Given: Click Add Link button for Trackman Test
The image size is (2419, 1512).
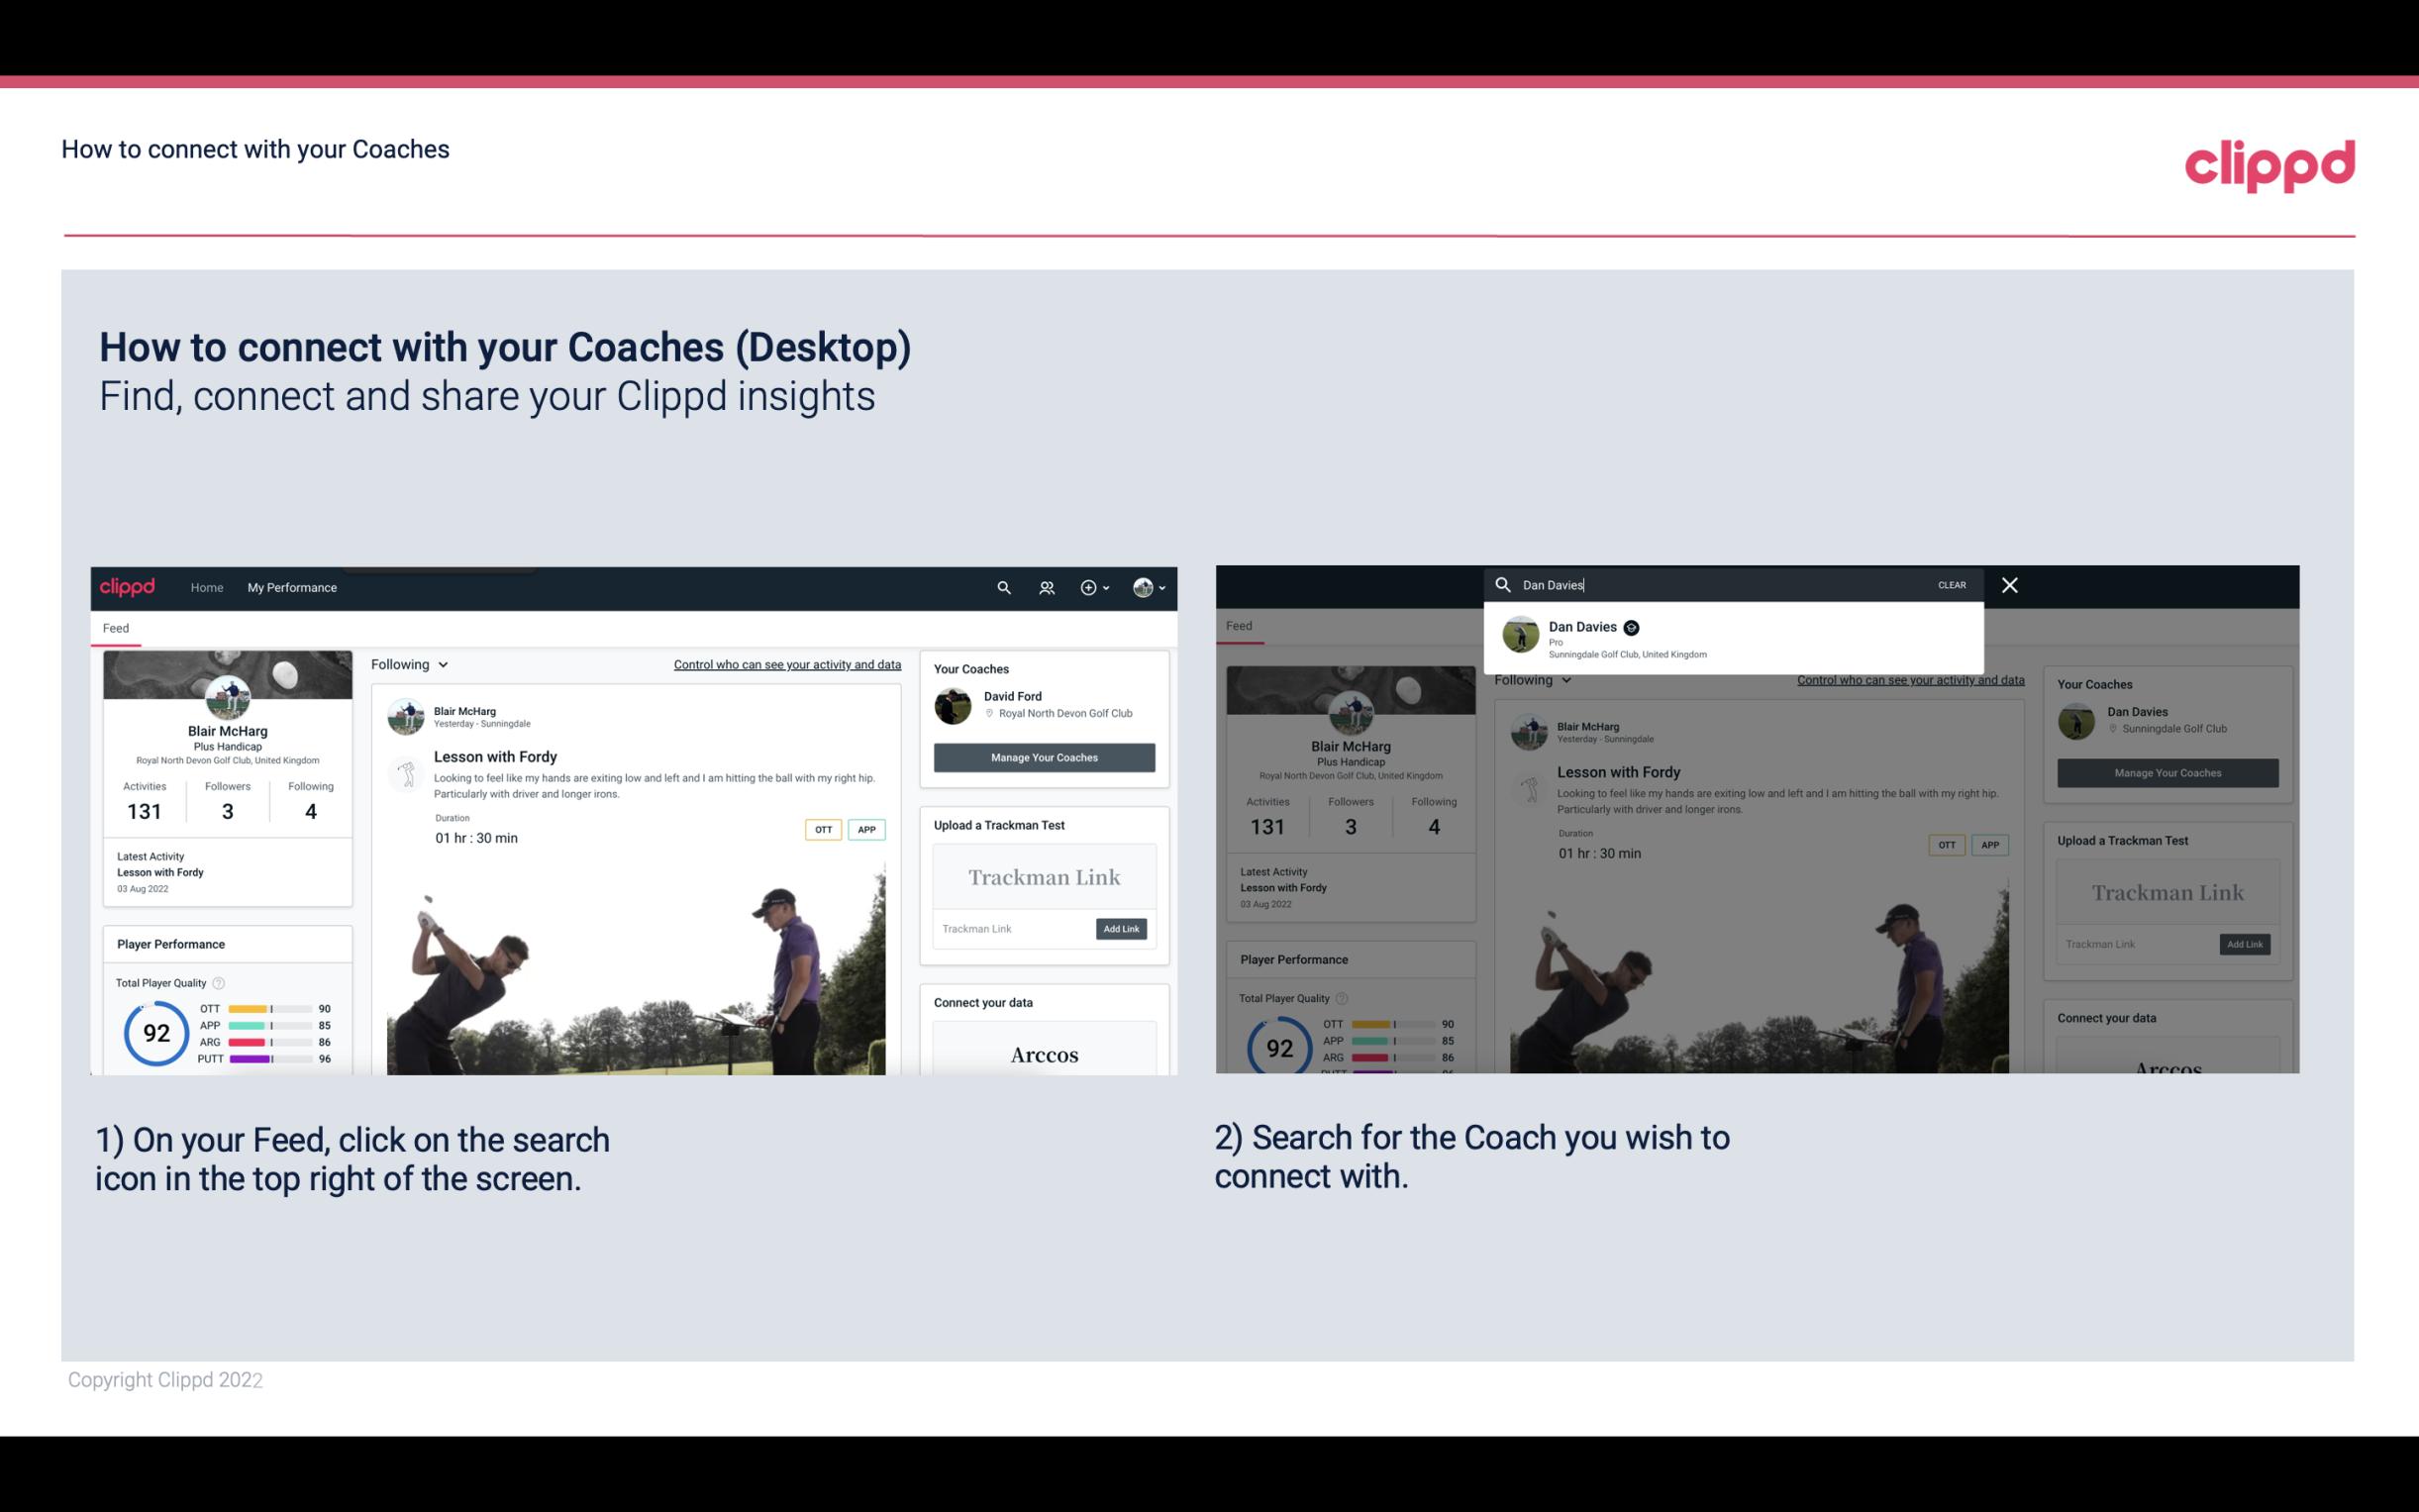Looking at the screenshot, I should 1120,929.
